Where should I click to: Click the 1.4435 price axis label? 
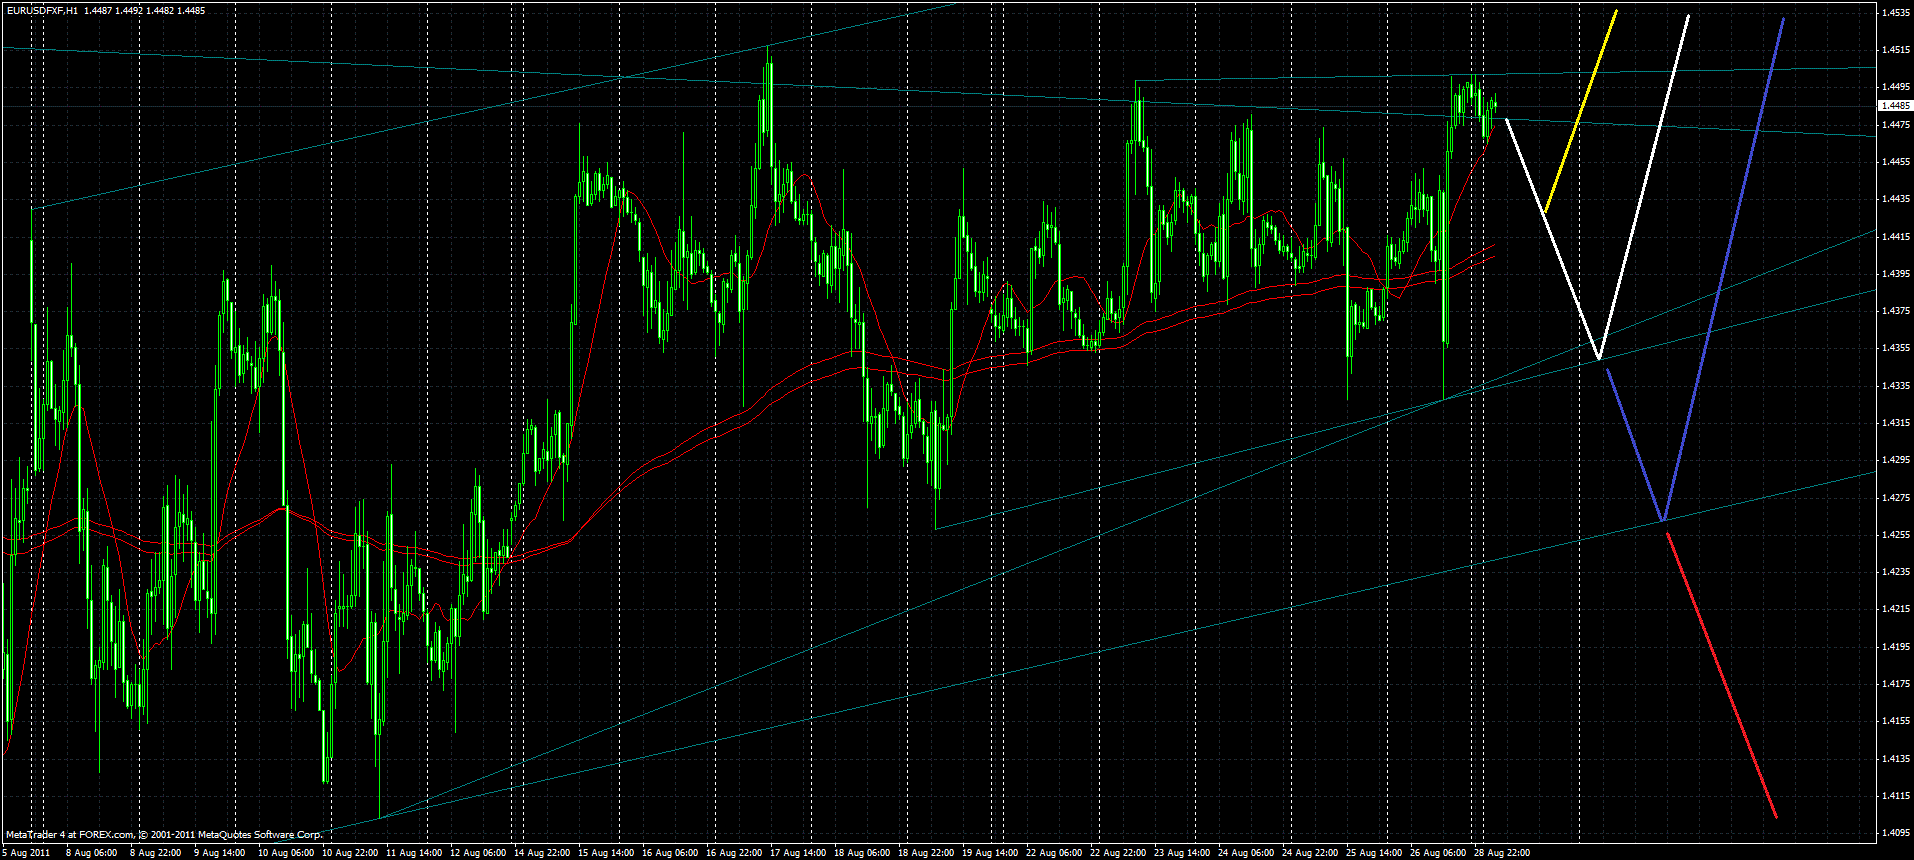(x=1895, y=198)
